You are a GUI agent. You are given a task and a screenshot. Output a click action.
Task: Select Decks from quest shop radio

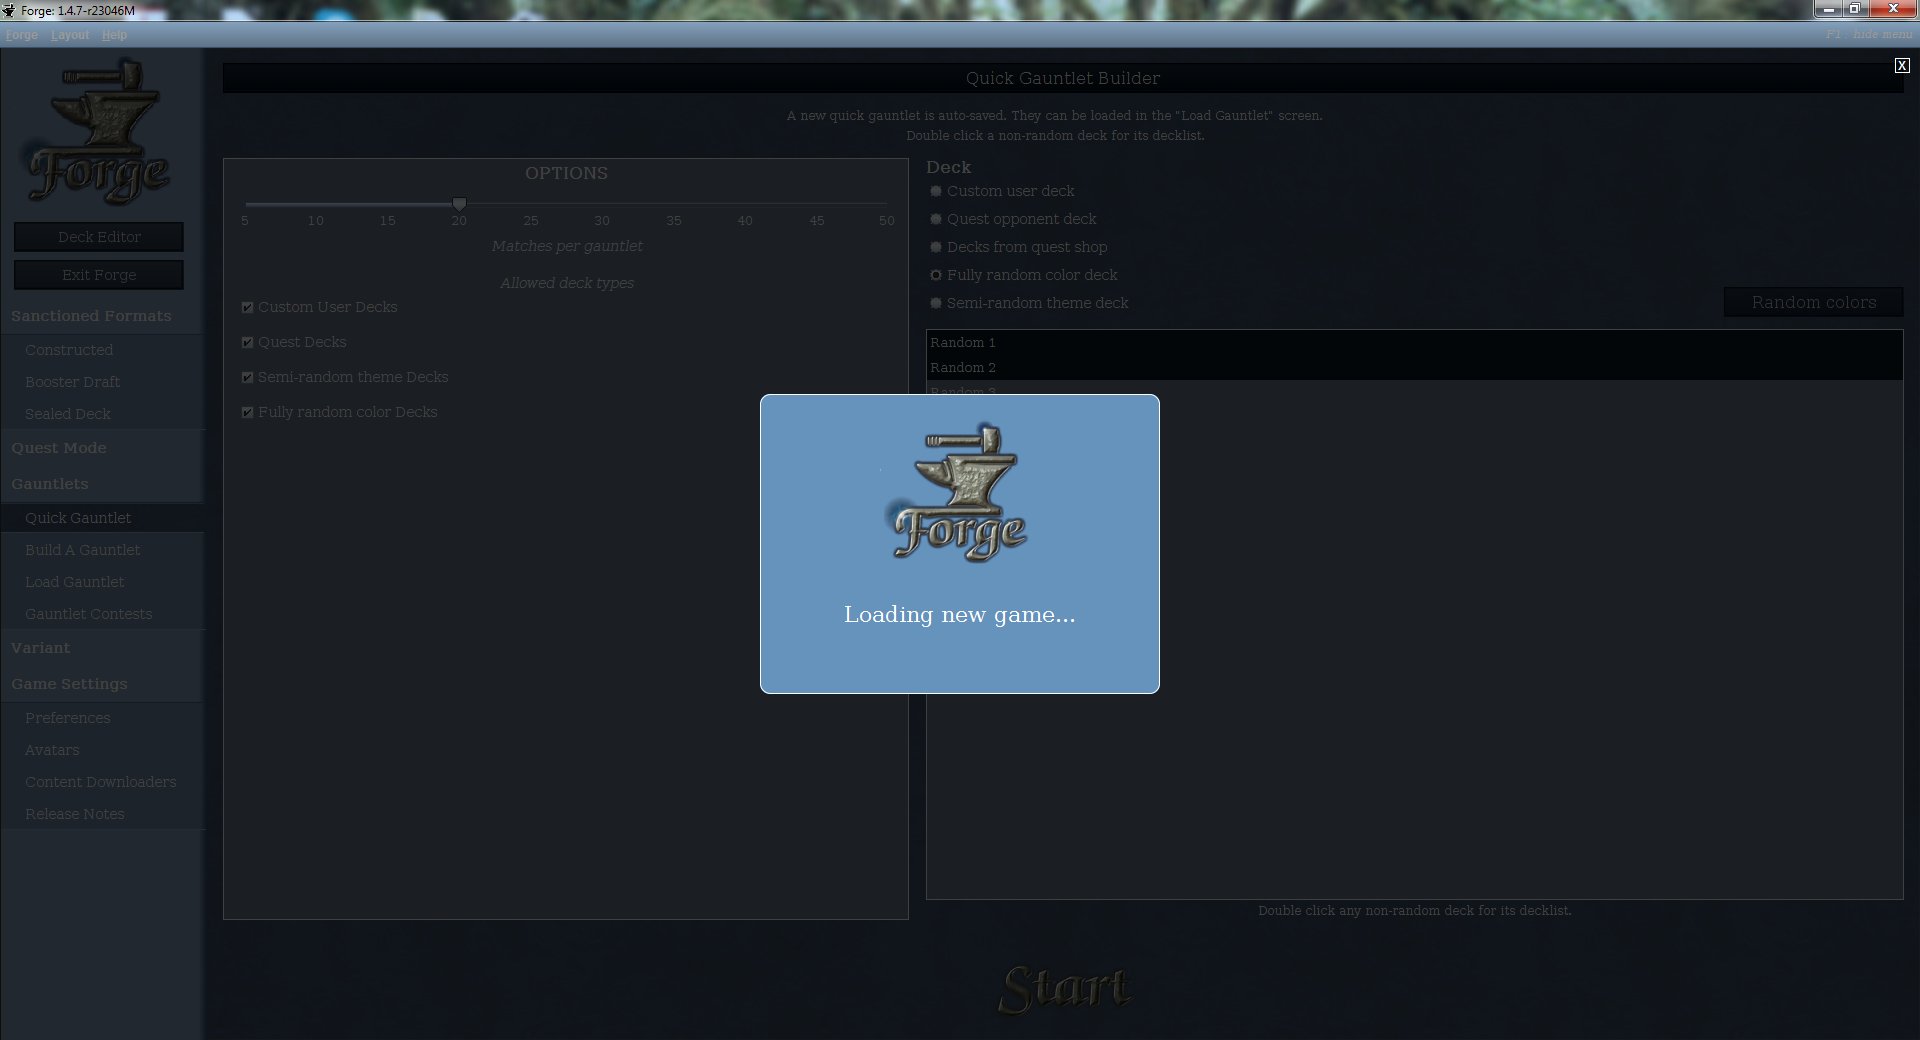936,247
